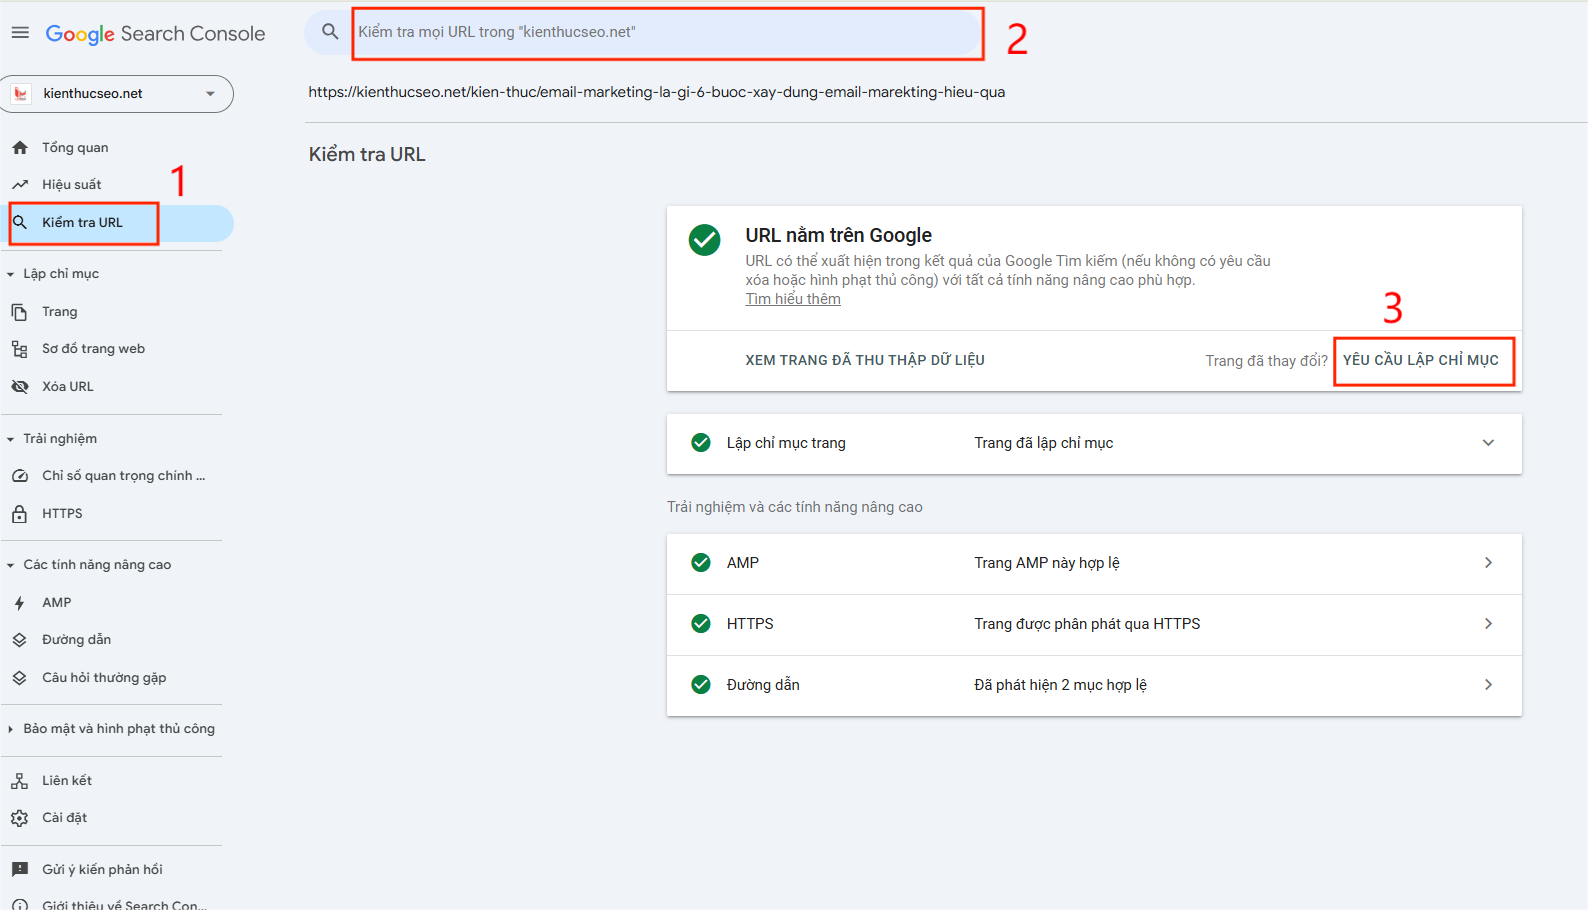The height and width of the screenshot is (910, 1588).
Task: Click the layers icon beside Câu hỏi thường gặp
Action: [20, 678]
